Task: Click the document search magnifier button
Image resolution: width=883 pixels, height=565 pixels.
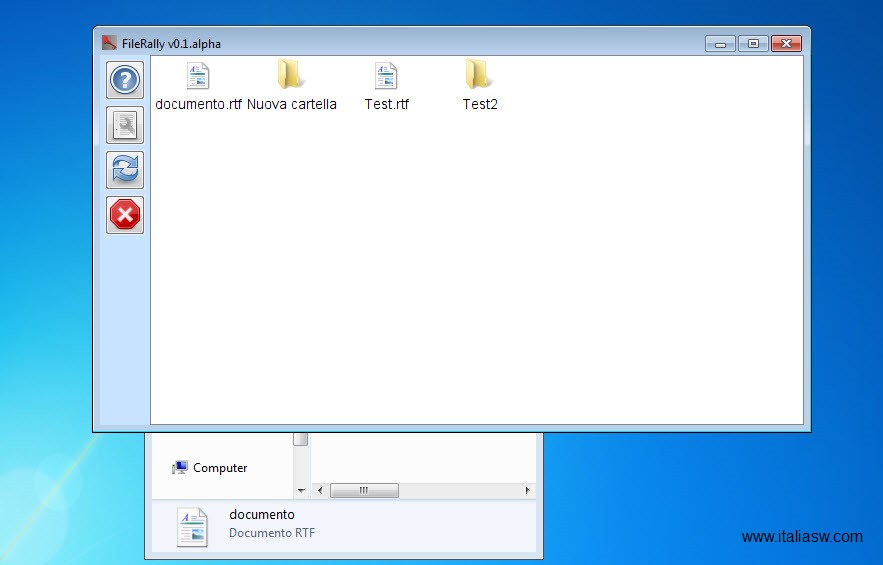Action: point(125,125)
